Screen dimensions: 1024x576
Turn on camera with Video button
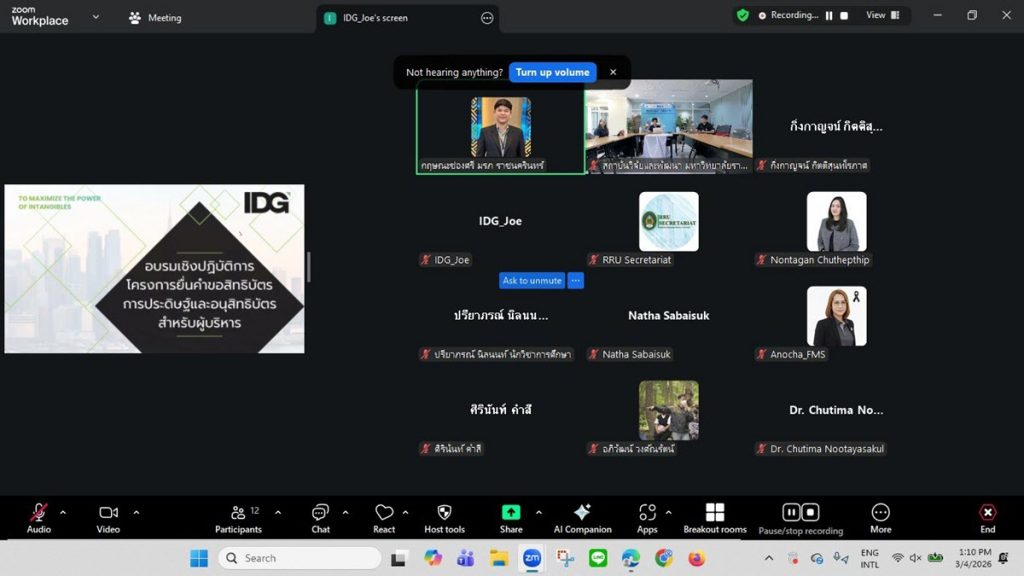coord(108,517)
